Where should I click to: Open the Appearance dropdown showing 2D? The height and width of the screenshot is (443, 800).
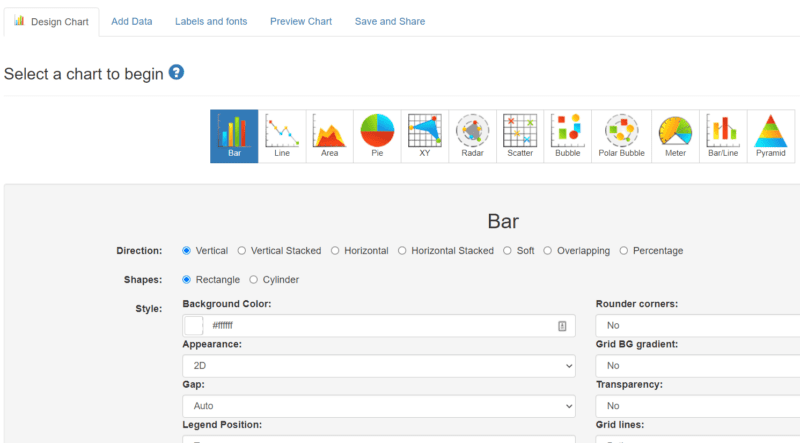(x=378, y=367)
